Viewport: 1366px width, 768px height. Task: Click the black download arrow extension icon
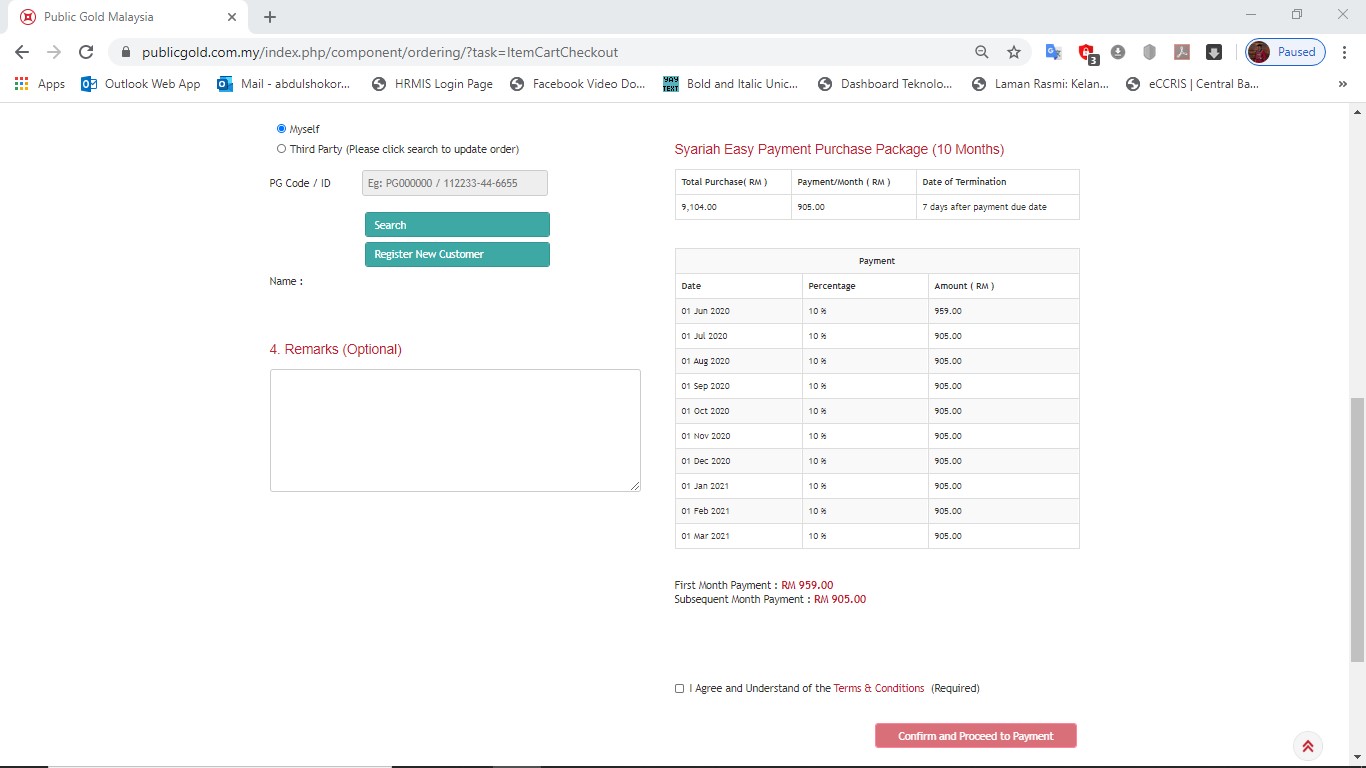click(1214, 52)
